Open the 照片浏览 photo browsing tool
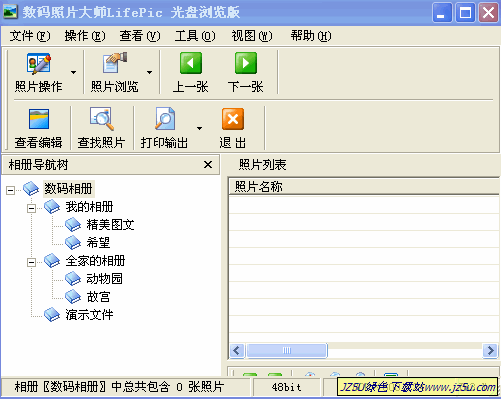Viewport: 501px width, 399px height. pyautogui.click(x=114, y=72)
